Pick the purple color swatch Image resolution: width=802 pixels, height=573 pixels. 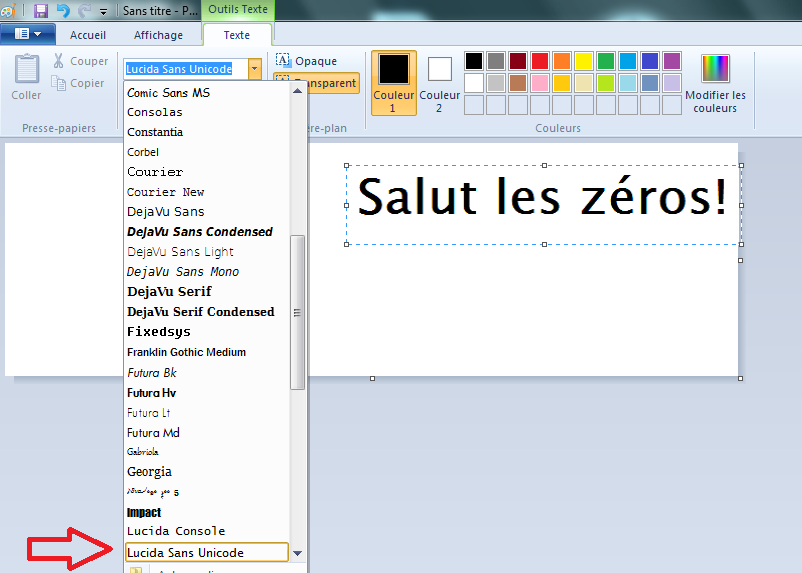[x=672, y=61]
